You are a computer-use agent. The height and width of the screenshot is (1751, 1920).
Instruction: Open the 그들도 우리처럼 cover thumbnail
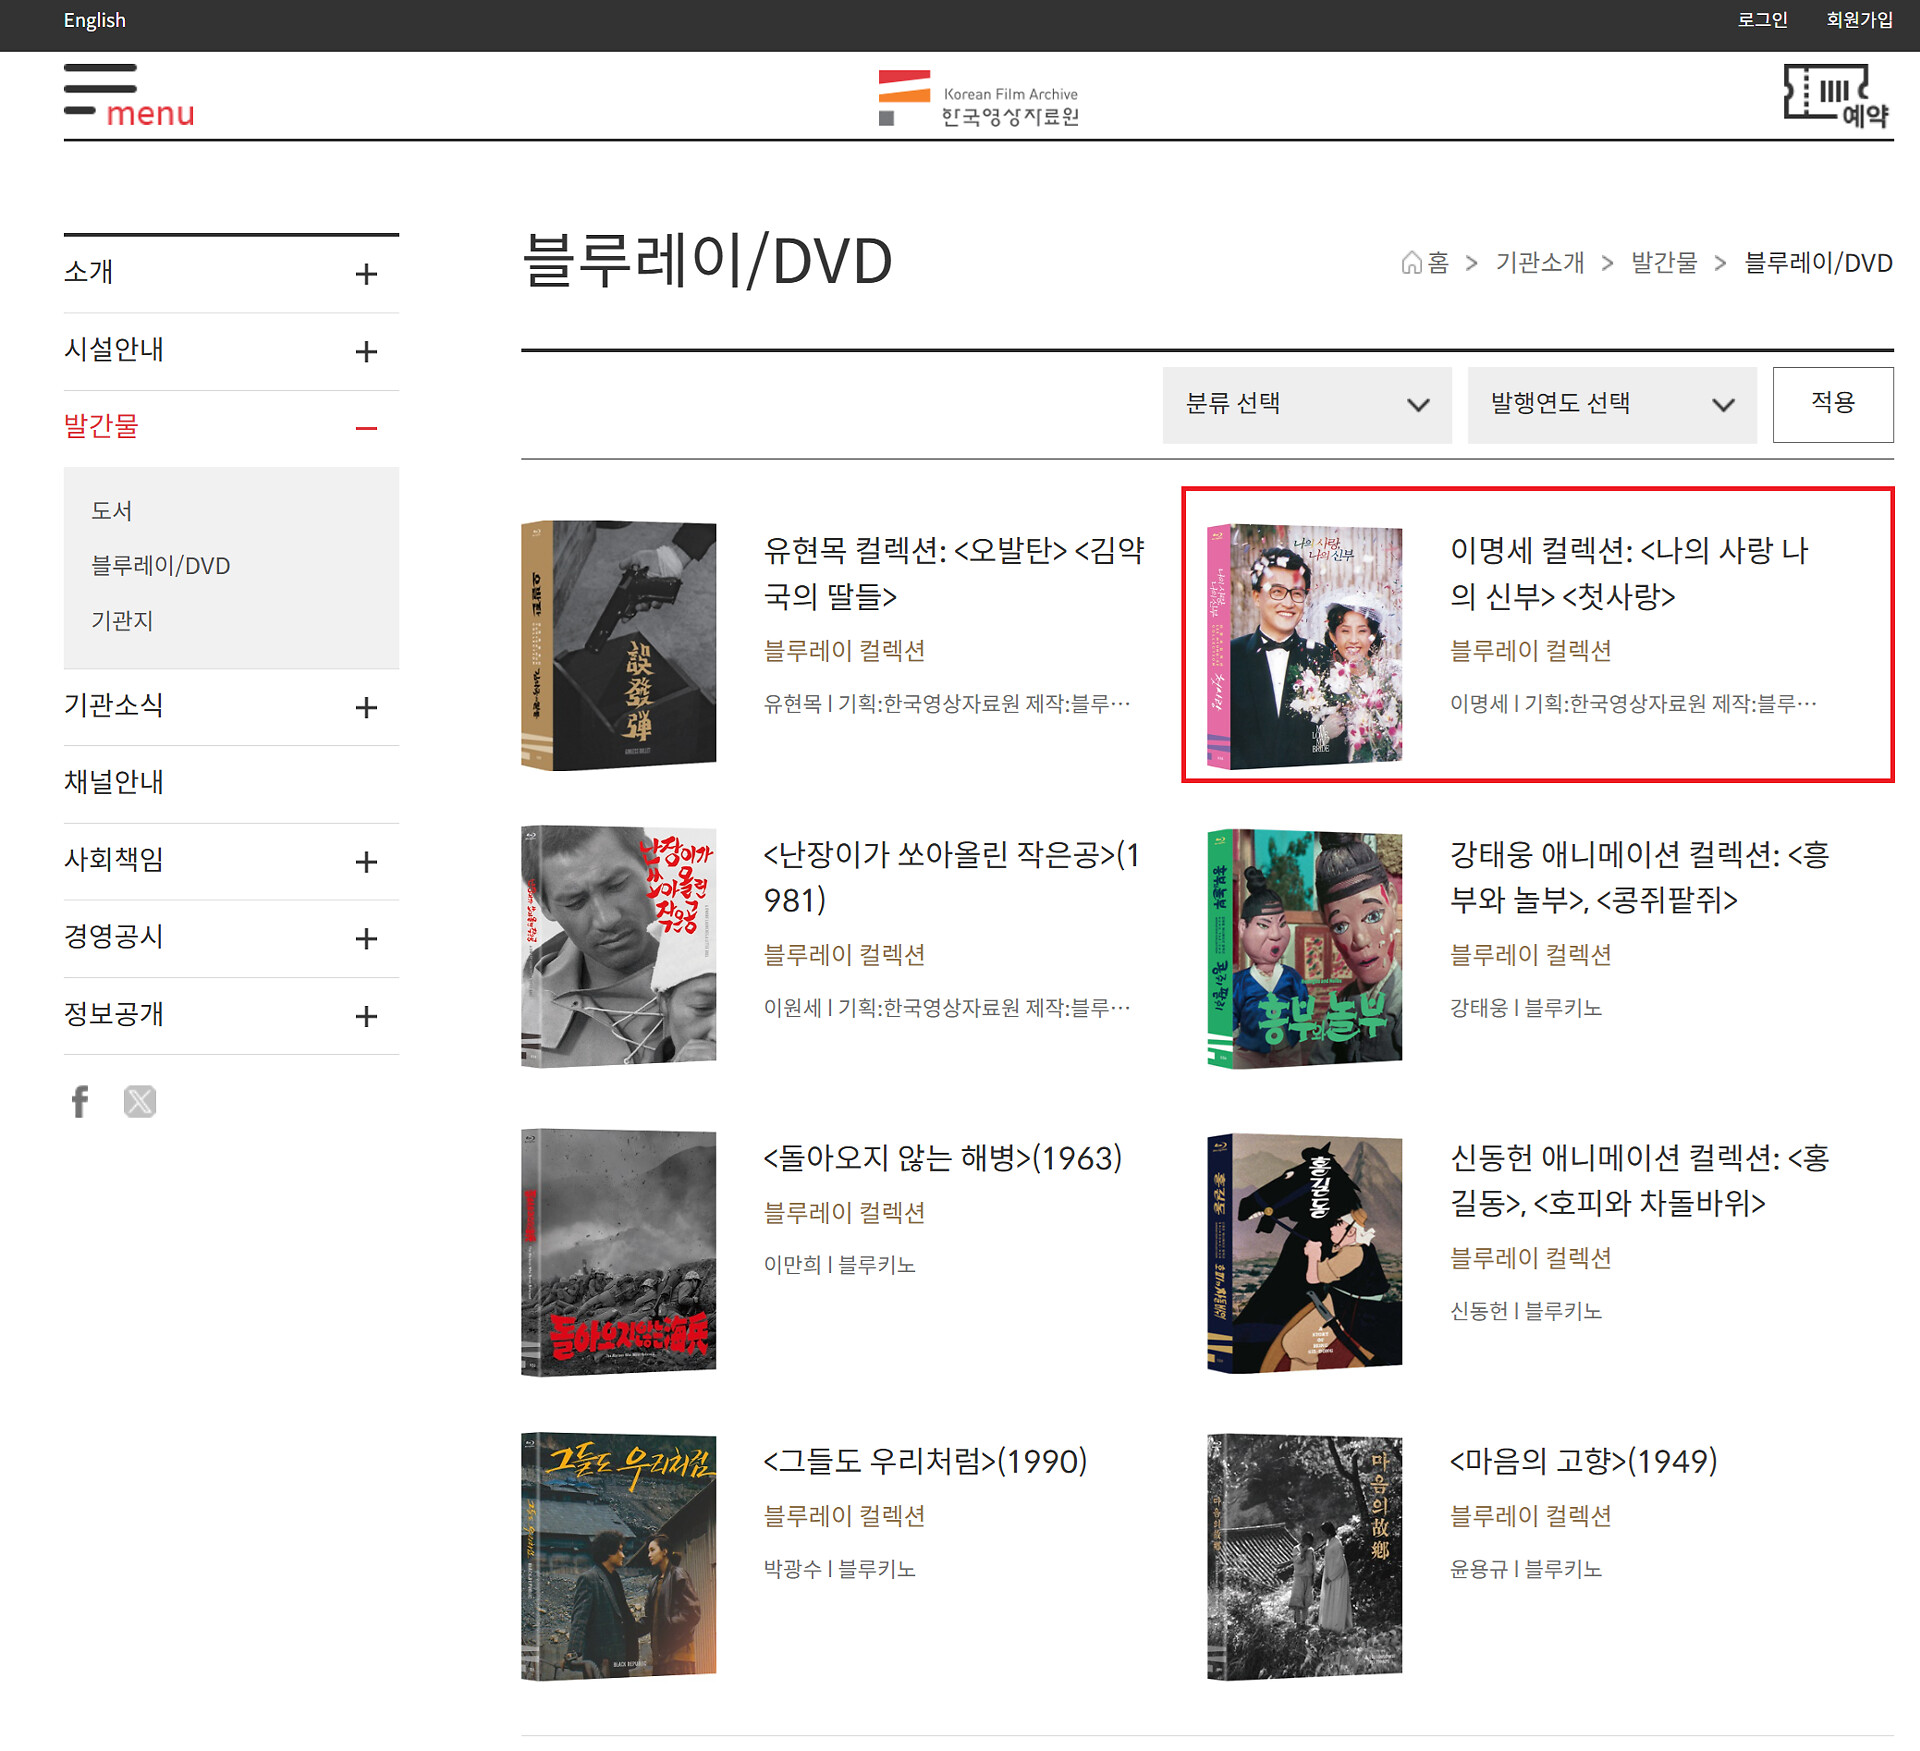click(x=619, y=1556)
